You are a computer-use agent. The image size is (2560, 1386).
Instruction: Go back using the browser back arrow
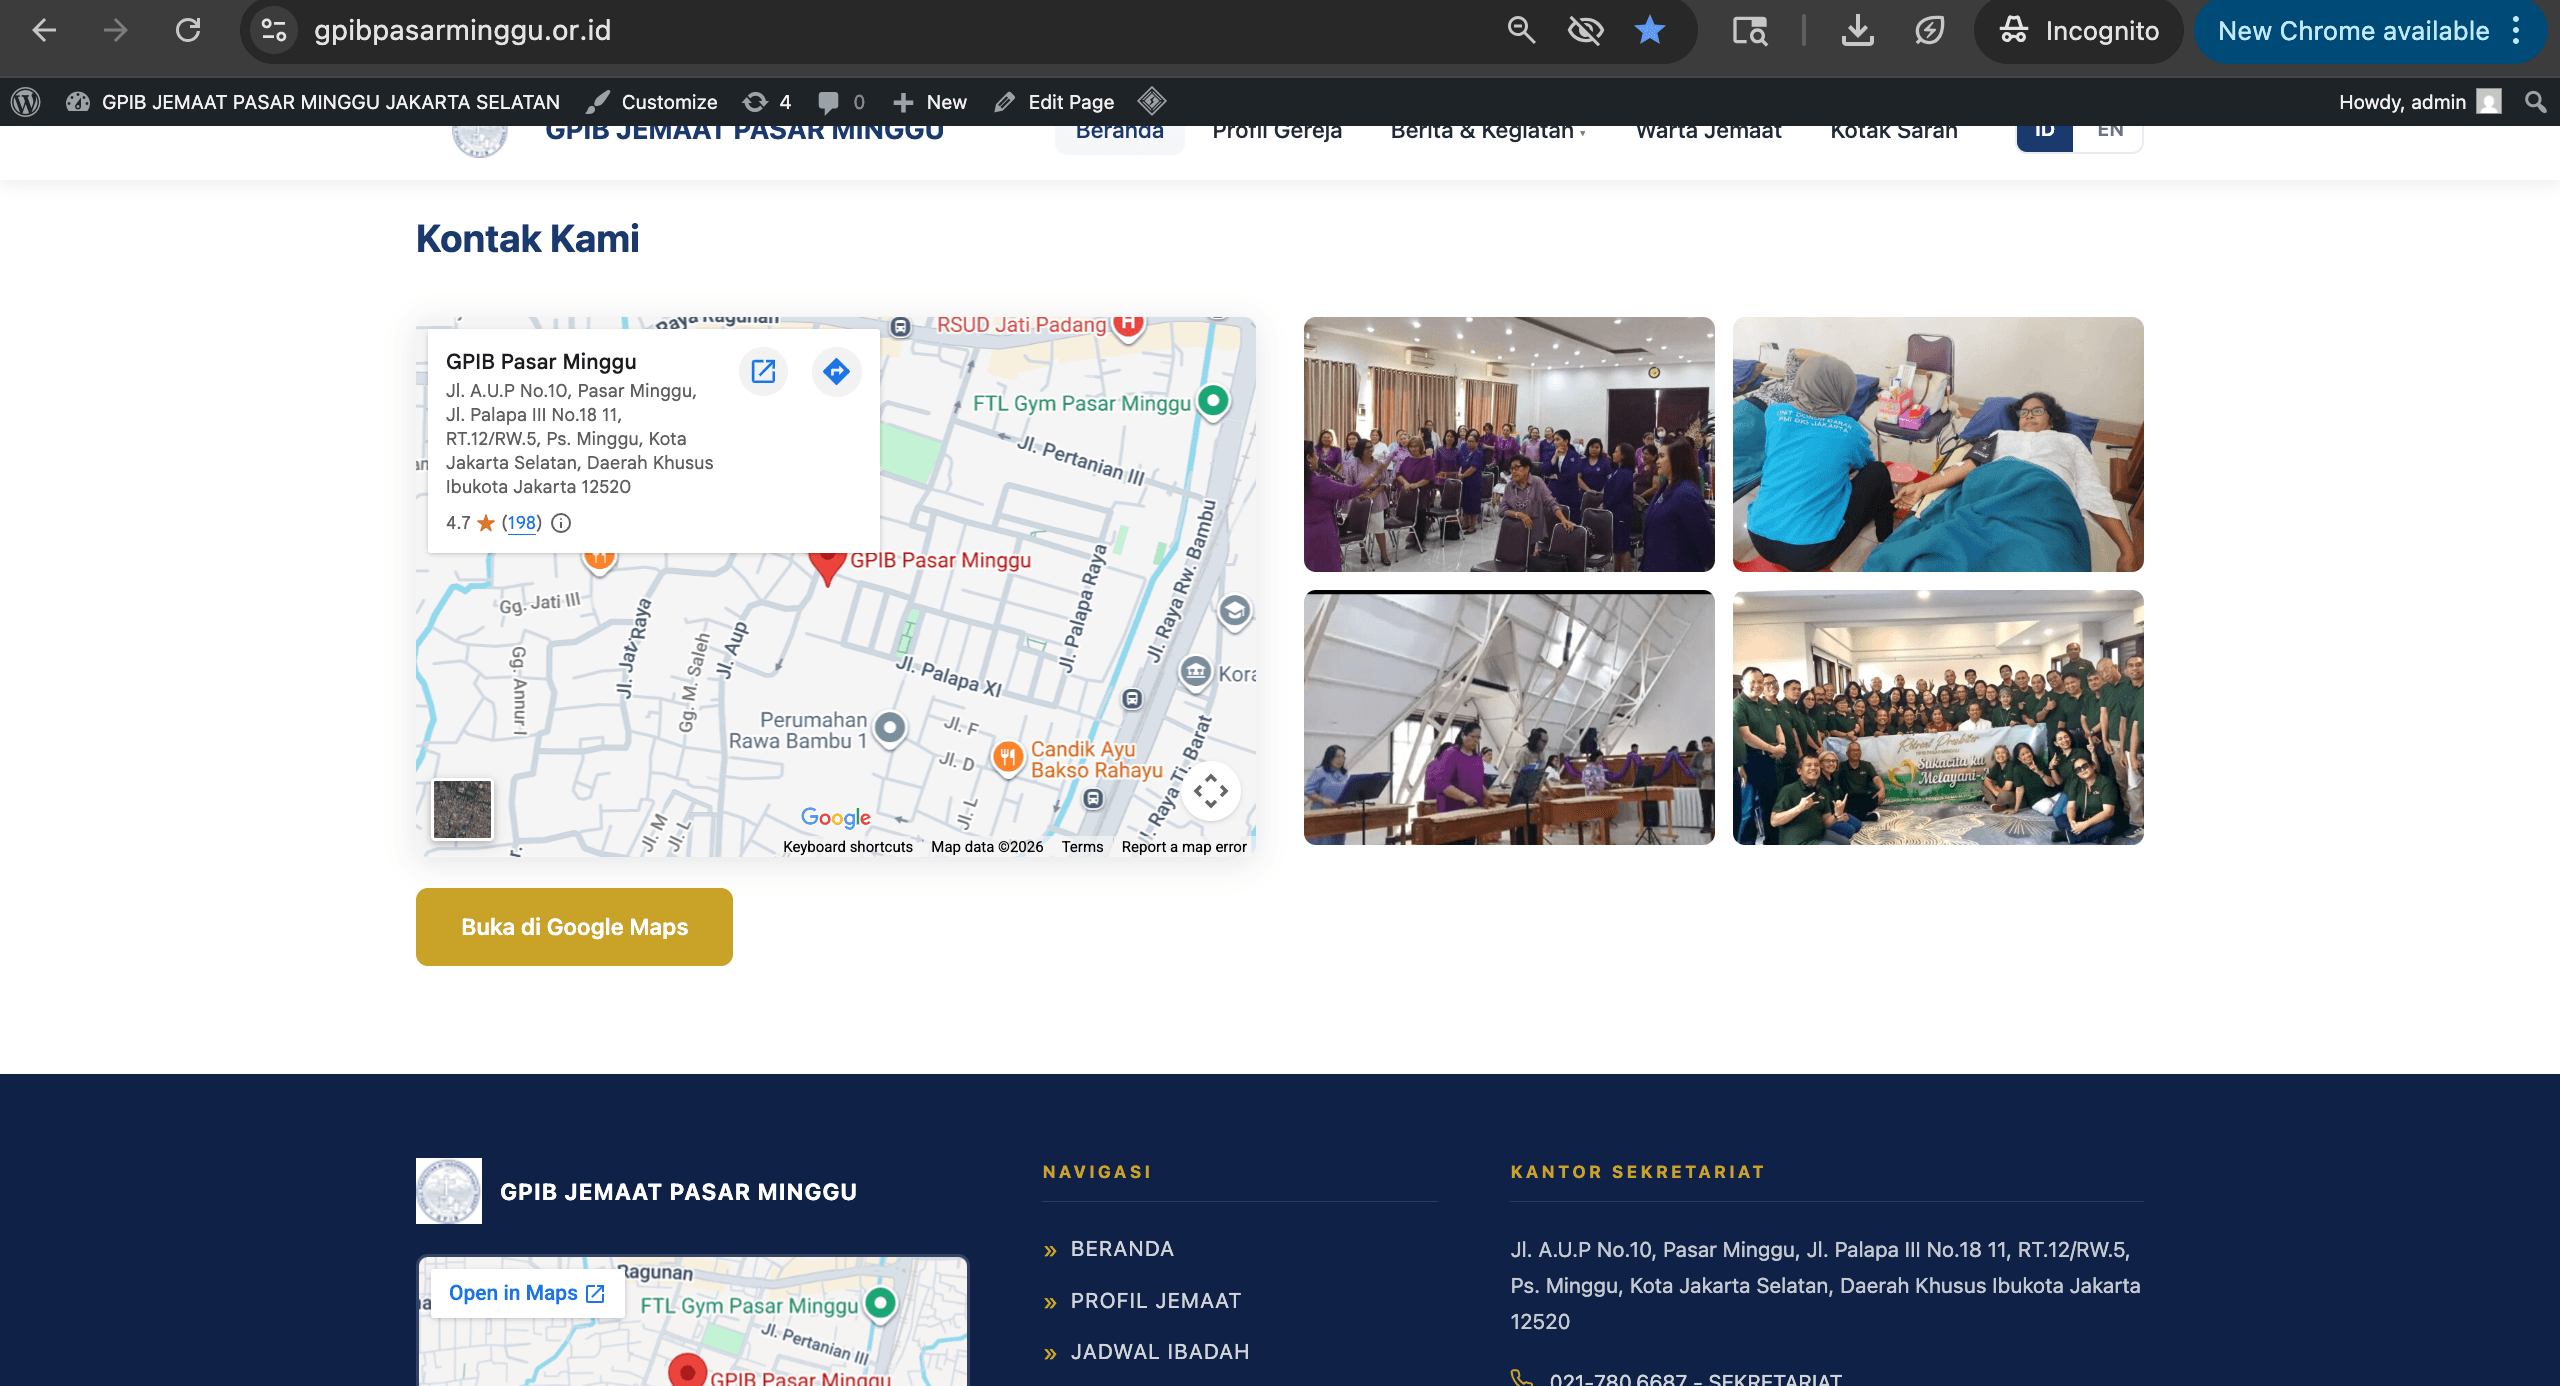click(44, 31)
